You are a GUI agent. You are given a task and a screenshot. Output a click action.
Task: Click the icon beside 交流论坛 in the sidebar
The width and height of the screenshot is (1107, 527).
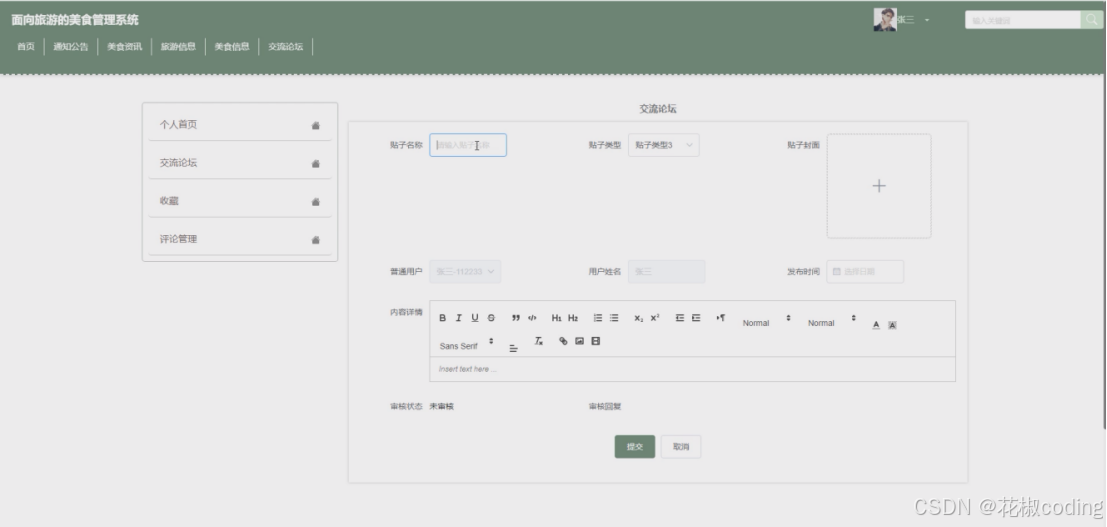click(316, 163)
